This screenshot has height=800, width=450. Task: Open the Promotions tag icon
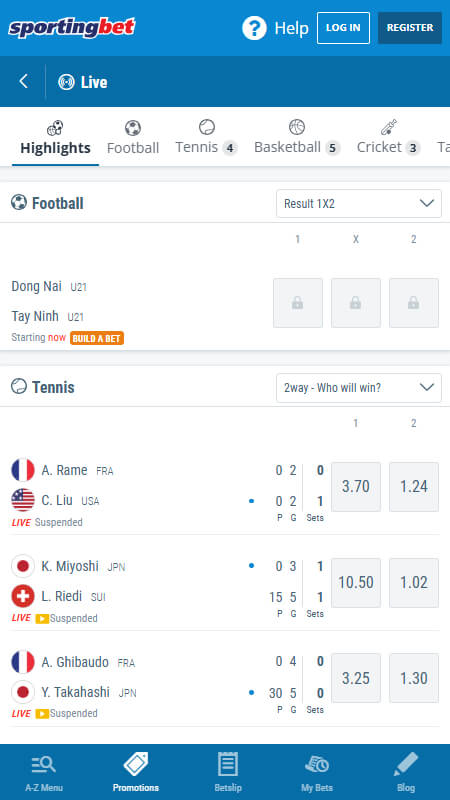click(x=136, y=764)
